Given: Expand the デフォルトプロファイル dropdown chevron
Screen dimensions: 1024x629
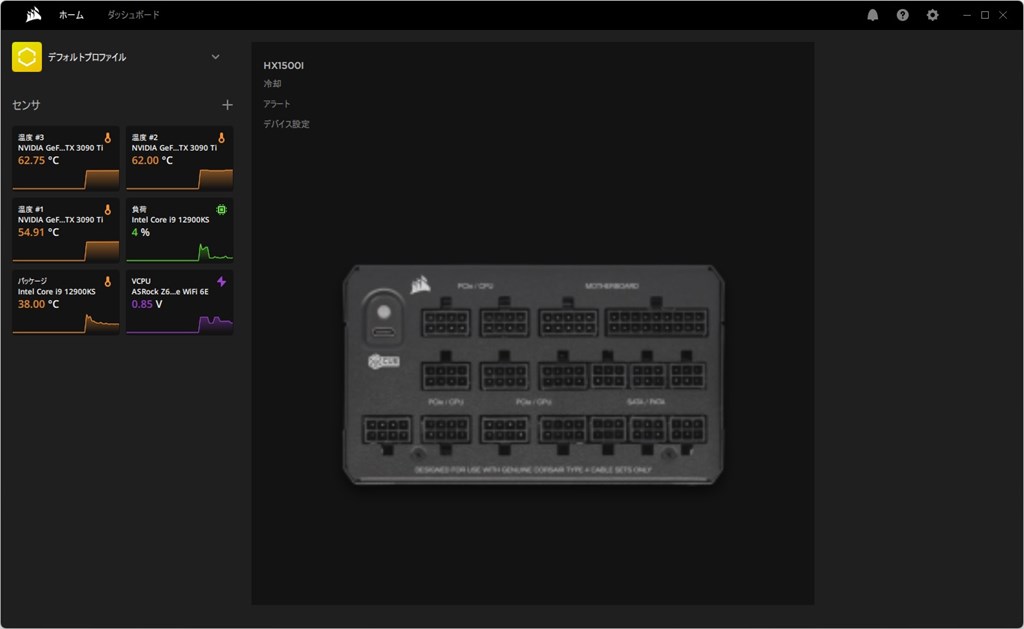Looking at the screenshot, I should point(216,57).
